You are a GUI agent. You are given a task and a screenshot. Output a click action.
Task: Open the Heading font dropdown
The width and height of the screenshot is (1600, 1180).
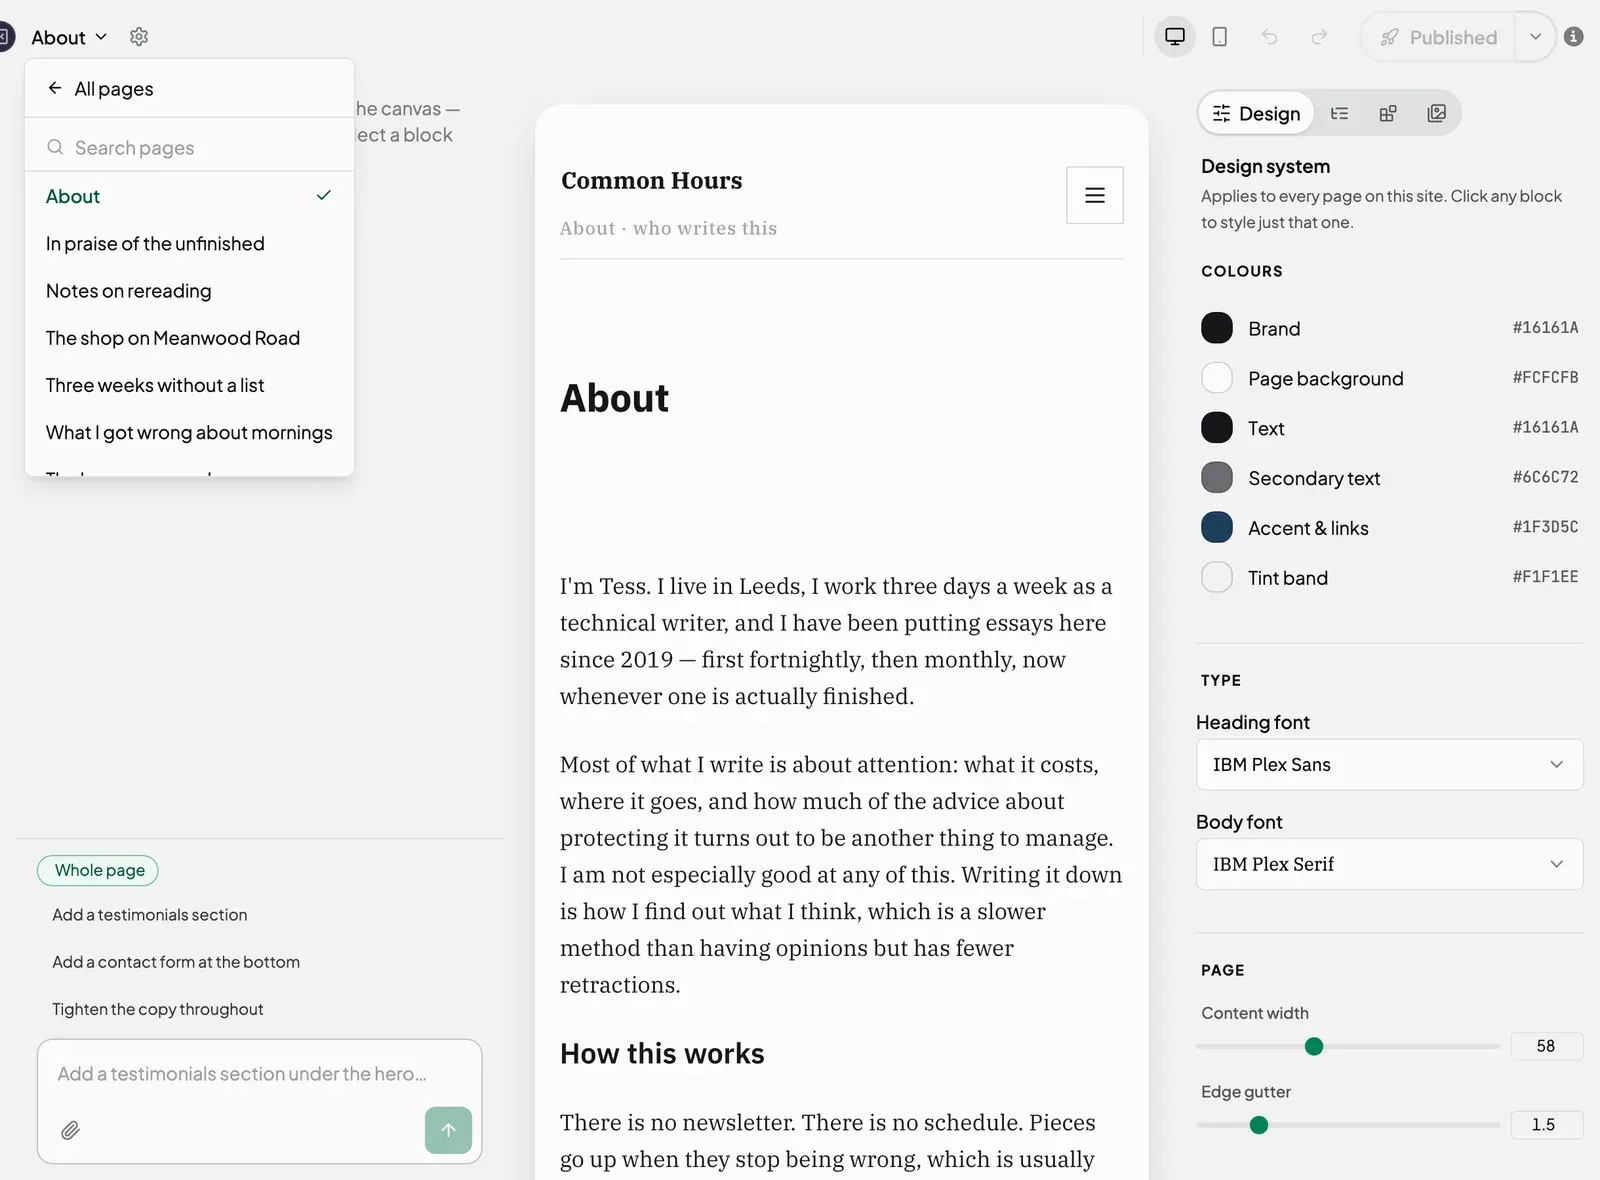1390,765
